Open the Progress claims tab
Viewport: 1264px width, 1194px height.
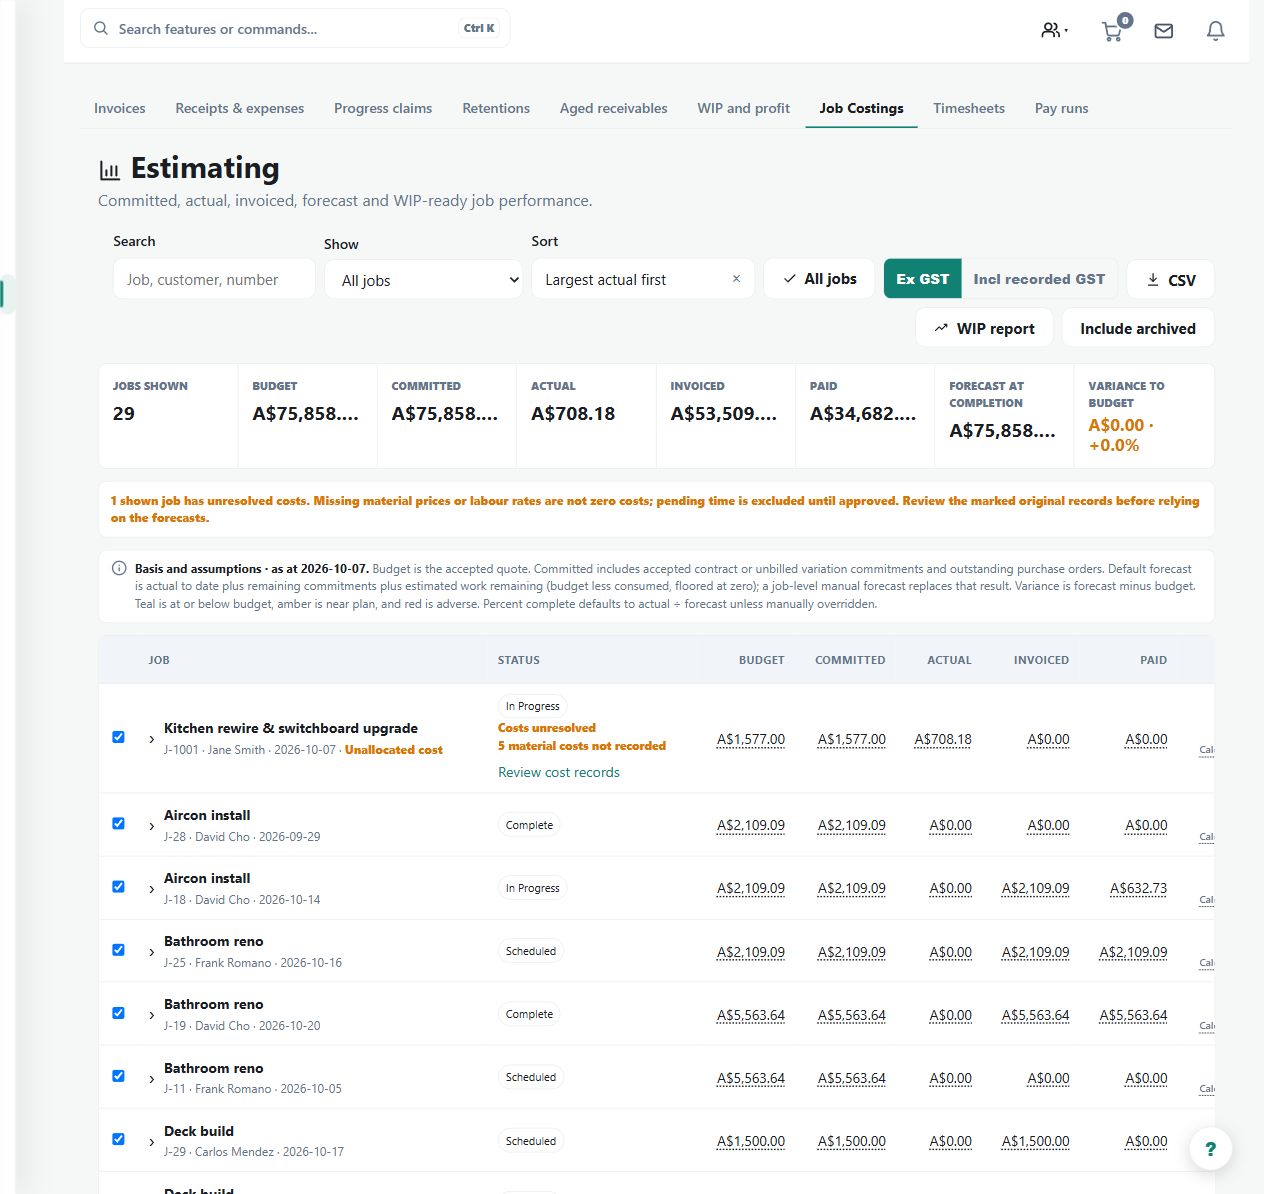point(383,108)
